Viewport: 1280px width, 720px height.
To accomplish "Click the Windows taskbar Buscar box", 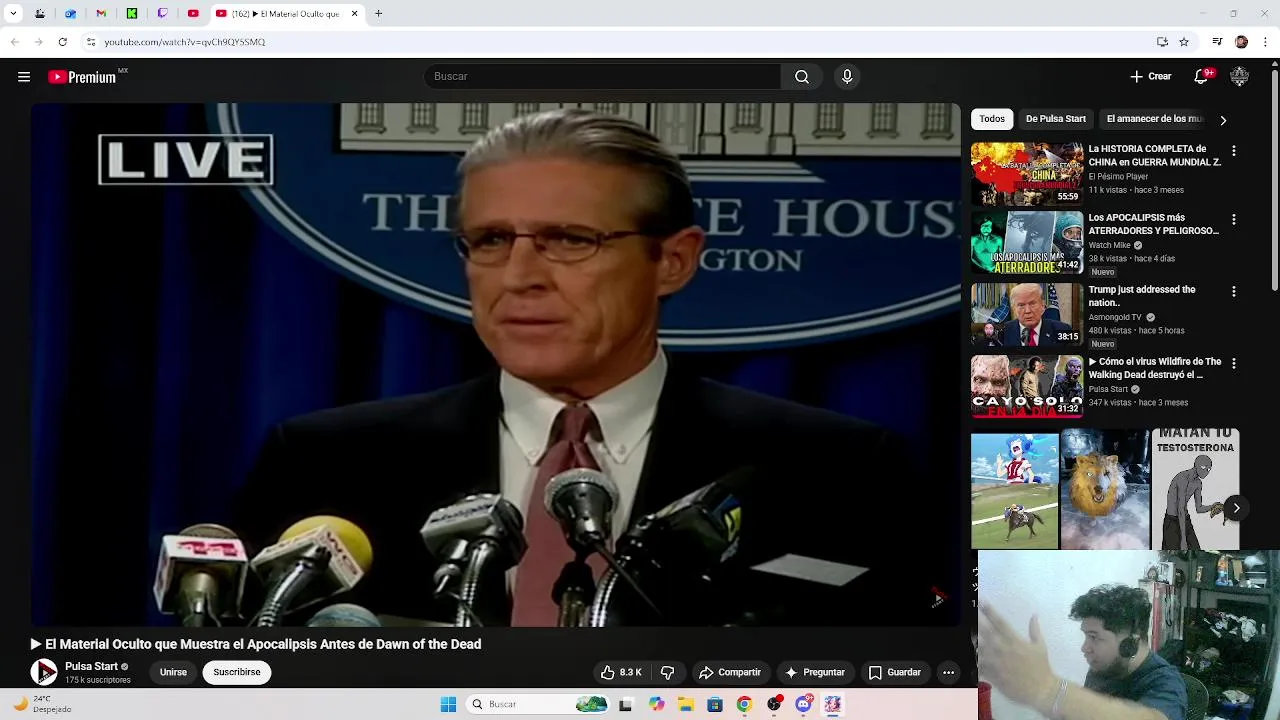I will pyautogui.click(x=538, y=704).
